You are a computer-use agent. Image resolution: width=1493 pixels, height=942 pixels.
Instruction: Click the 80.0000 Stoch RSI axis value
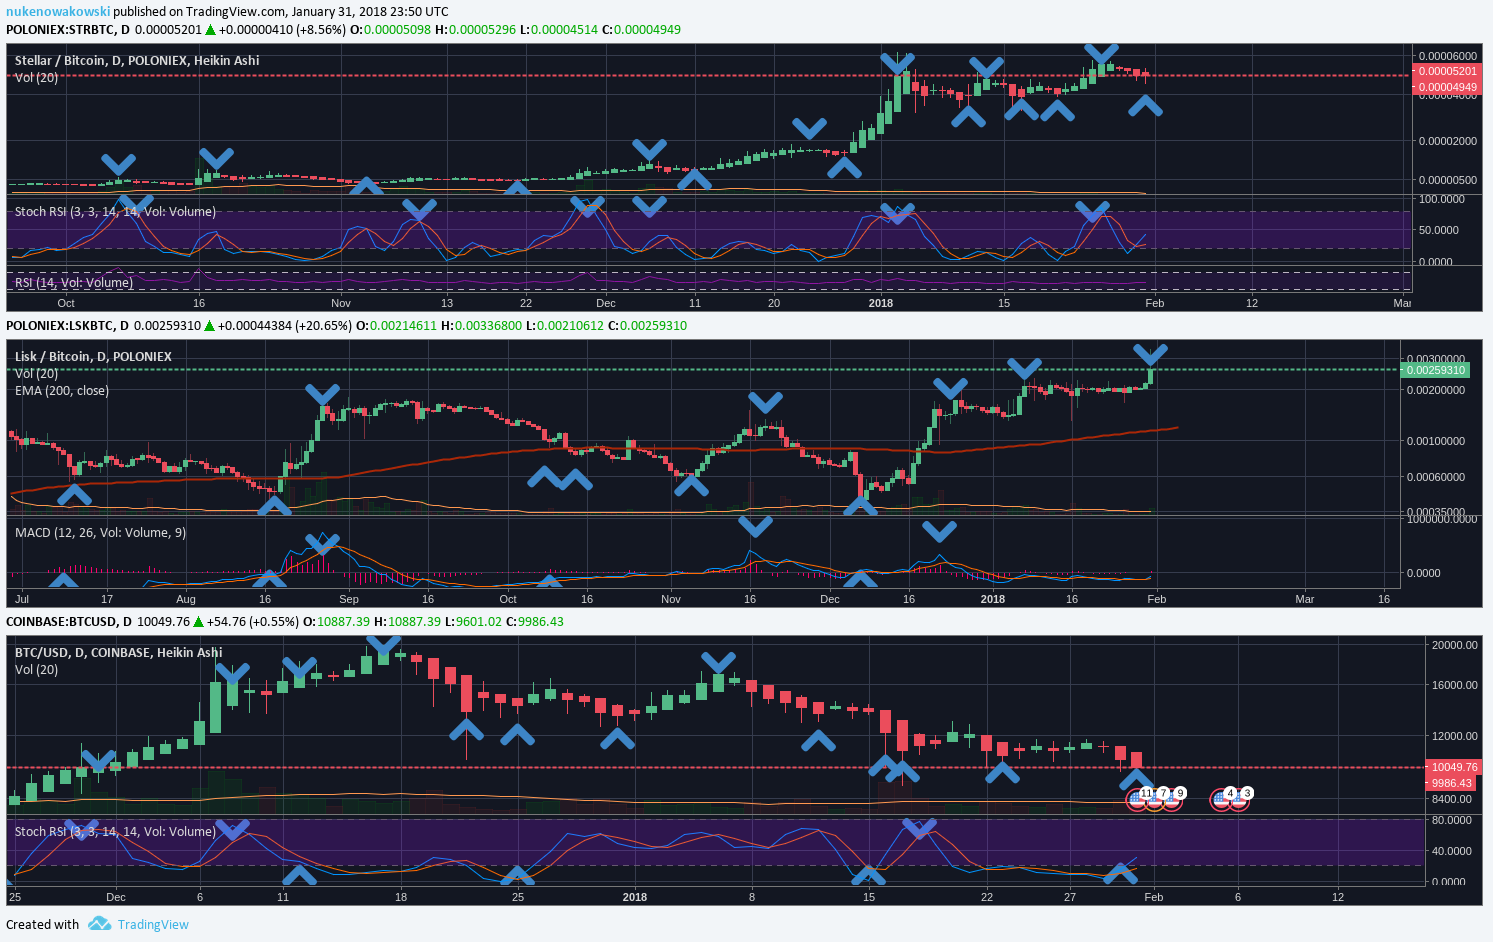[1451, 820]
